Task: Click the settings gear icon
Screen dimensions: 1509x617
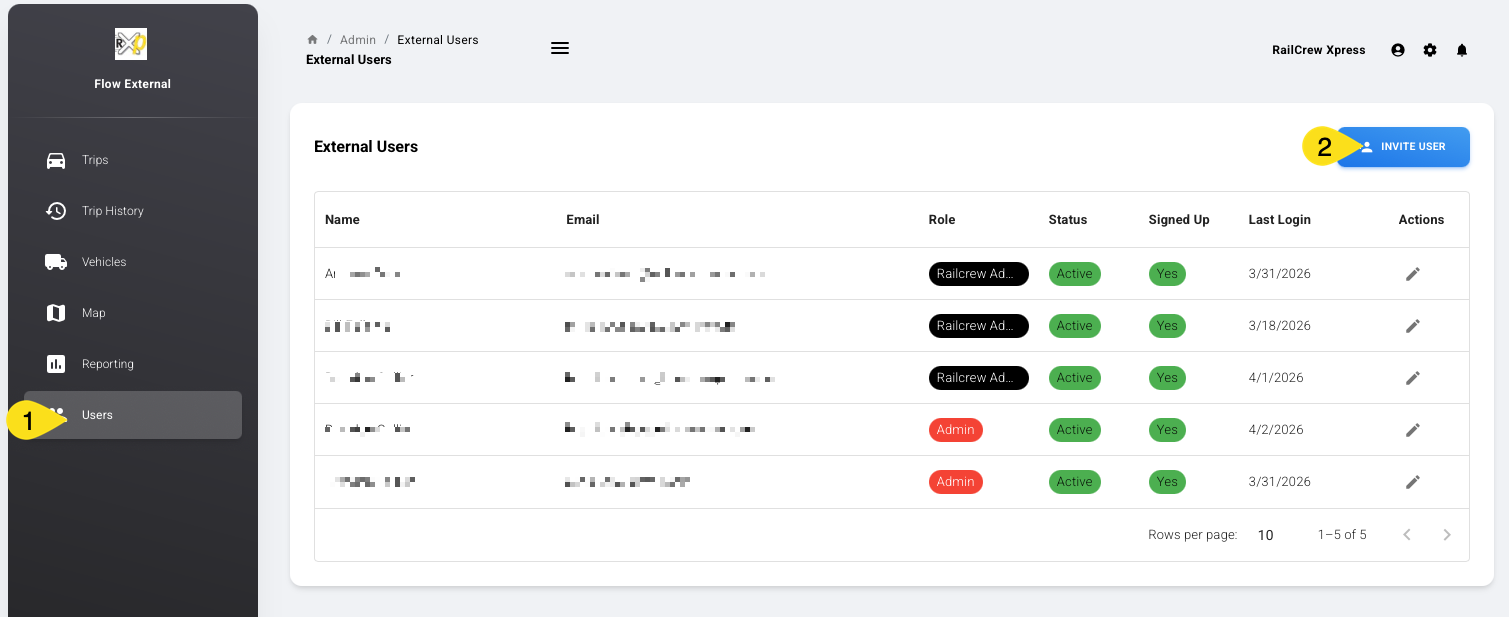Action: click(1430, 50)
